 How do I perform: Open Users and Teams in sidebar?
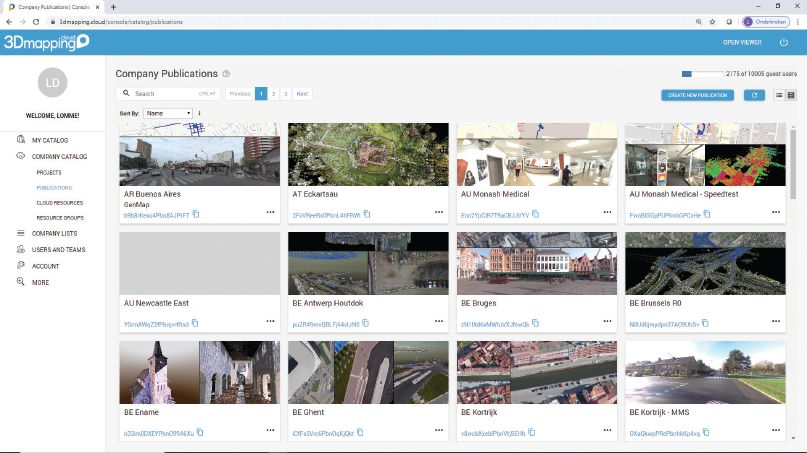tap(58, 249)
